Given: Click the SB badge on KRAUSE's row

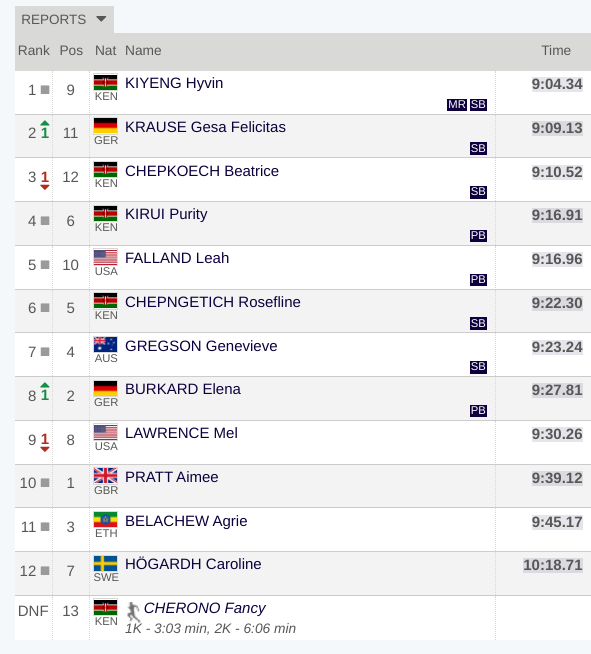Looking at the screenshot, I should coord(478,148).
